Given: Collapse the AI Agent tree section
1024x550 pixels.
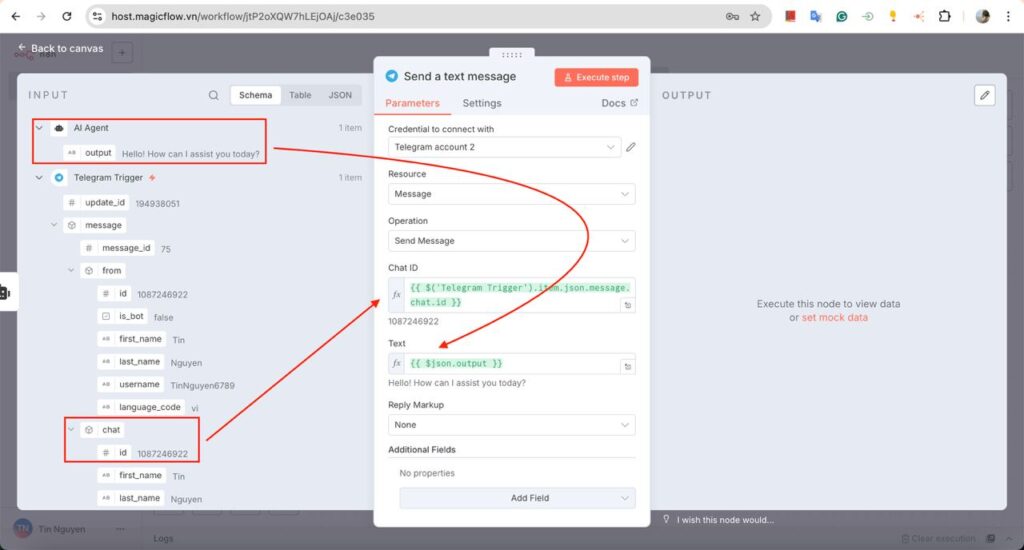Looking at the screenshot, I should click(39, 129).
